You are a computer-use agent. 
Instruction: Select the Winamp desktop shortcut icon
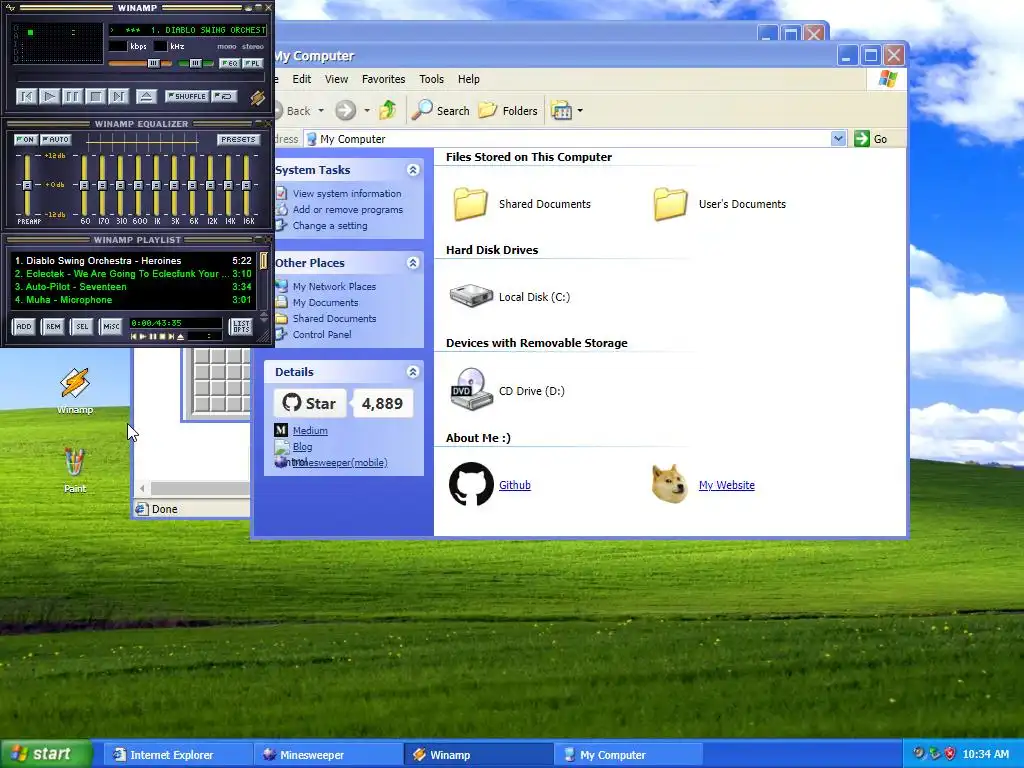click(x=74, y=383)
